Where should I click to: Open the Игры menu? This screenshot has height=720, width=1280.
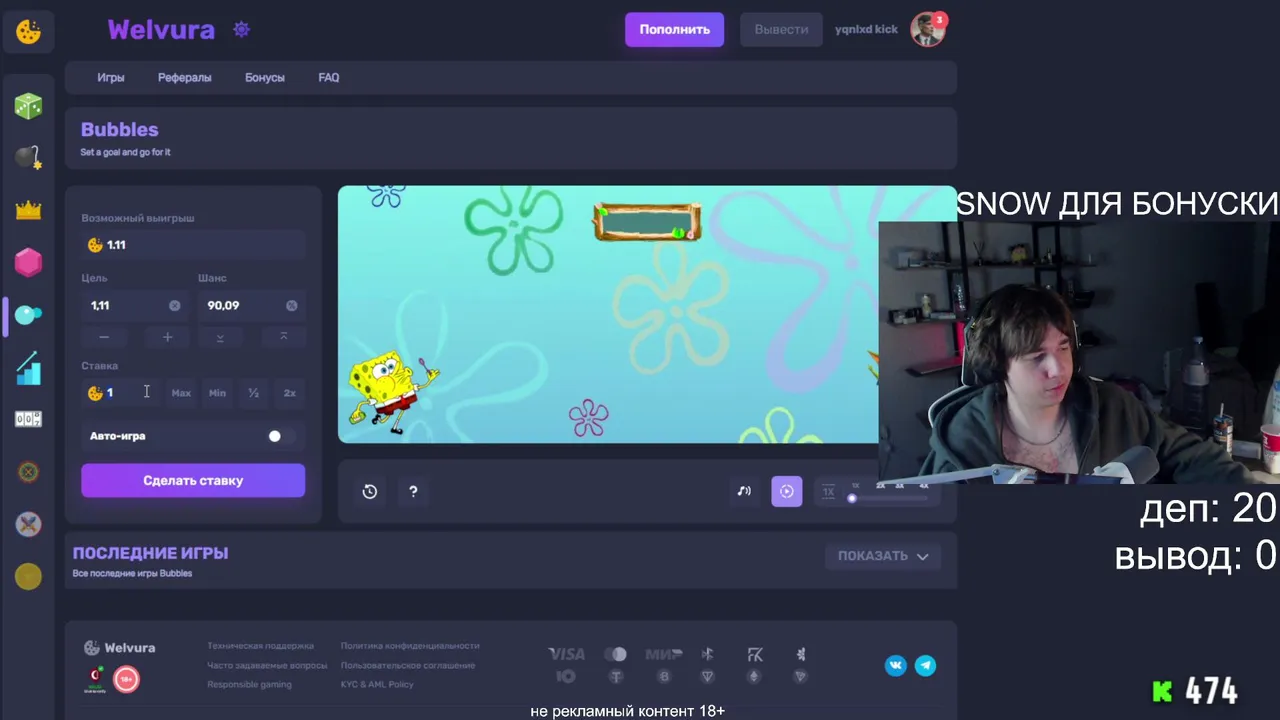click(111, 77)
